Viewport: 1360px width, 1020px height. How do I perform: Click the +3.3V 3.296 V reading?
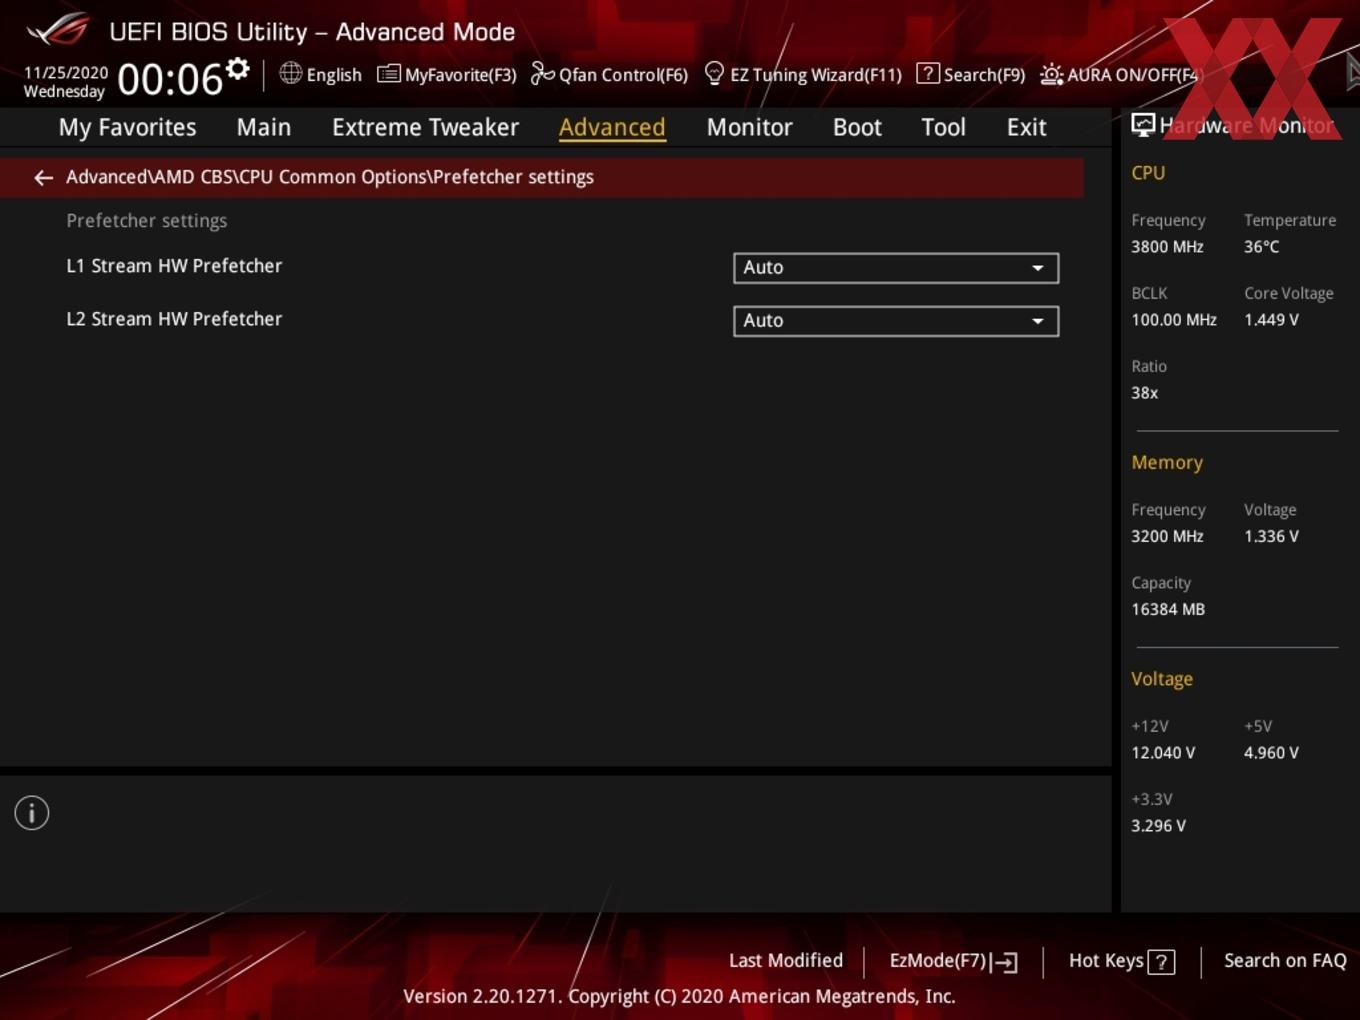coord(1158,826)
